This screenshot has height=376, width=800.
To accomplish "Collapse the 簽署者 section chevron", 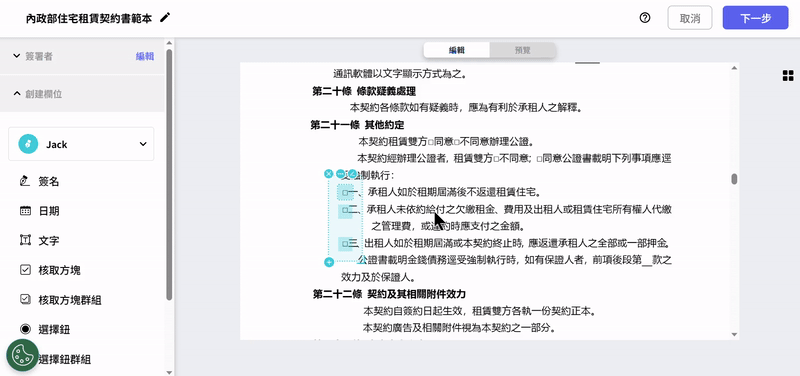I will tap(16, 56).
